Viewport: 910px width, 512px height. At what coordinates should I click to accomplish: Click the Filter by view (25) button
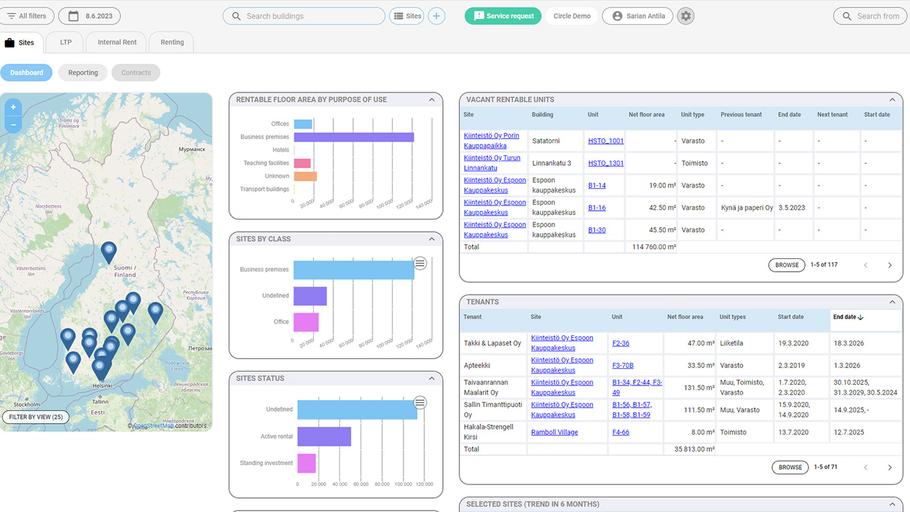pos(35,417)
